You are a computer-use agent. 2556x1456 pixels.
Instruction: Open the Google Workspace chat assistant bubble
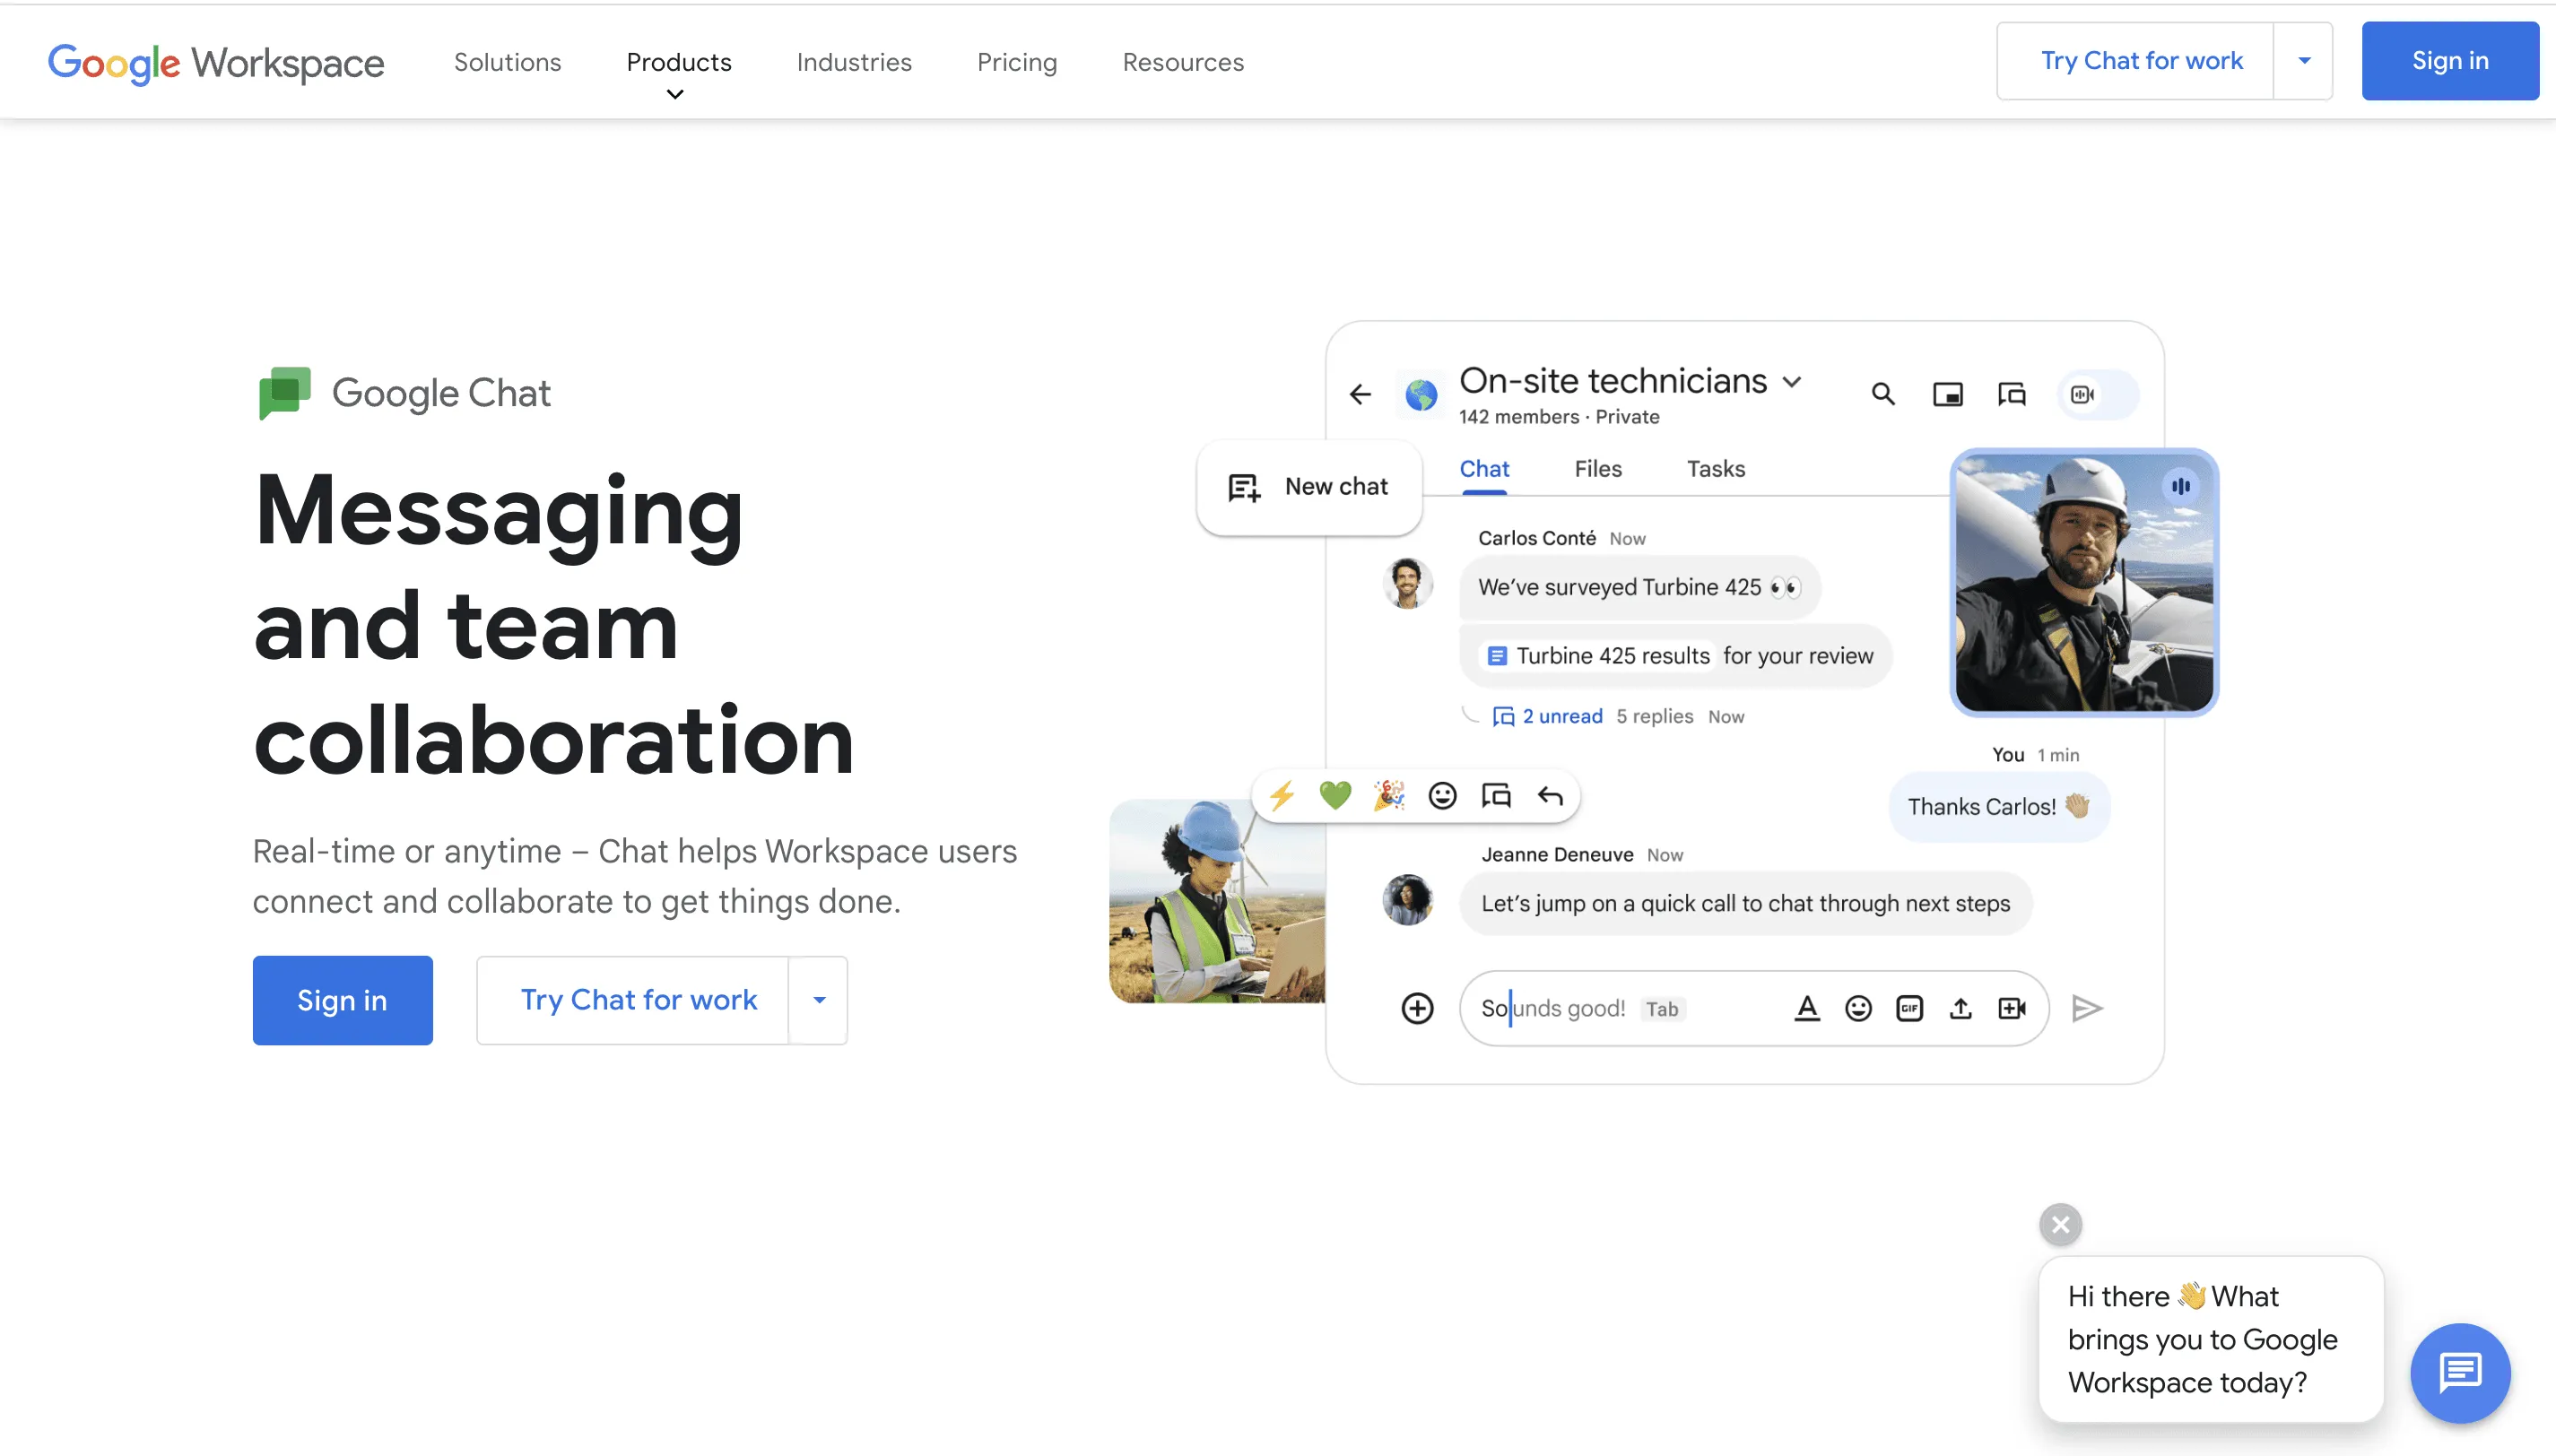click(2459, 1373)
